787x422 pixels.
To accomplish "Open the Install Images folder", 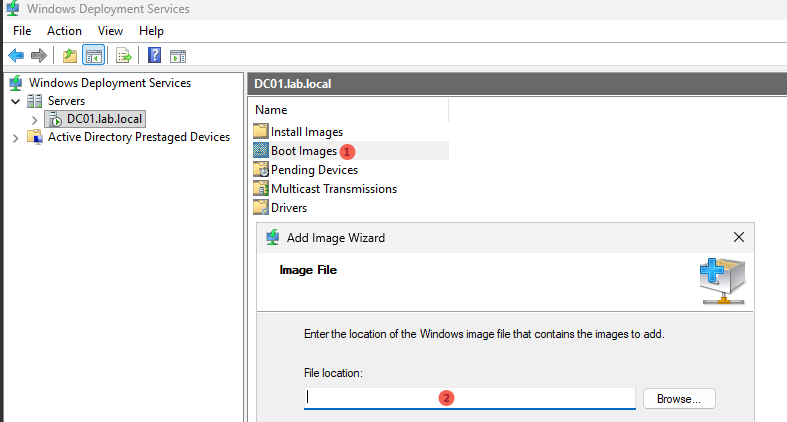I will pyautogui.click(x=306, y=132).
